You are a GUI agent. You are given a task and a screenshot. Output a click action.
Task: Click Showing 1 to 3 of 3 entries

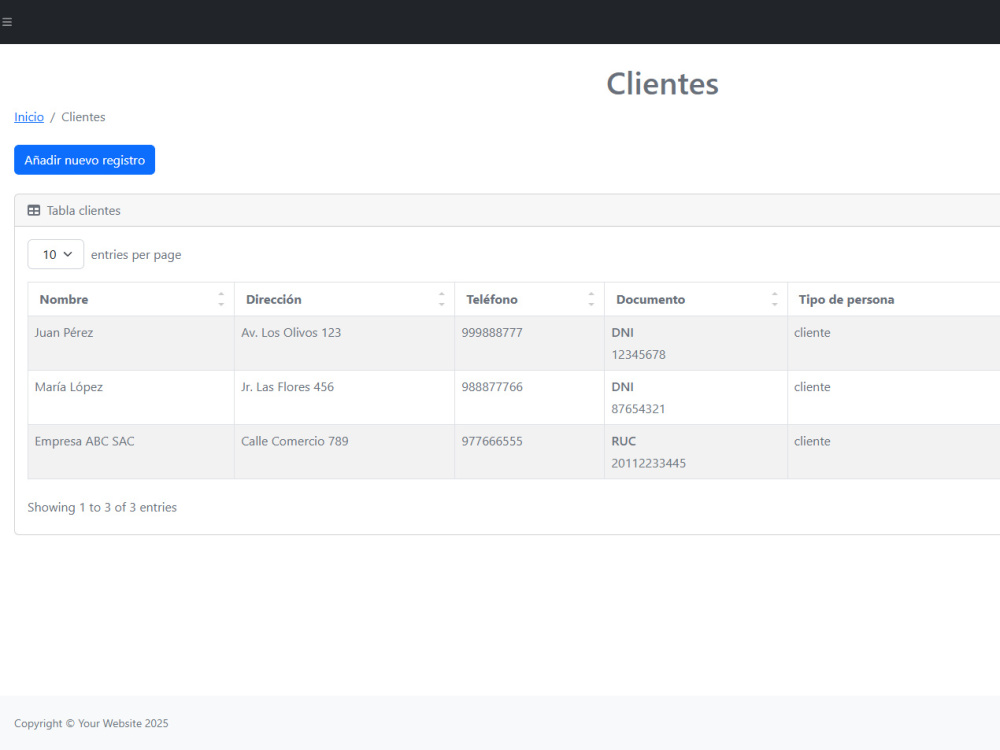[x=102, y=508]
